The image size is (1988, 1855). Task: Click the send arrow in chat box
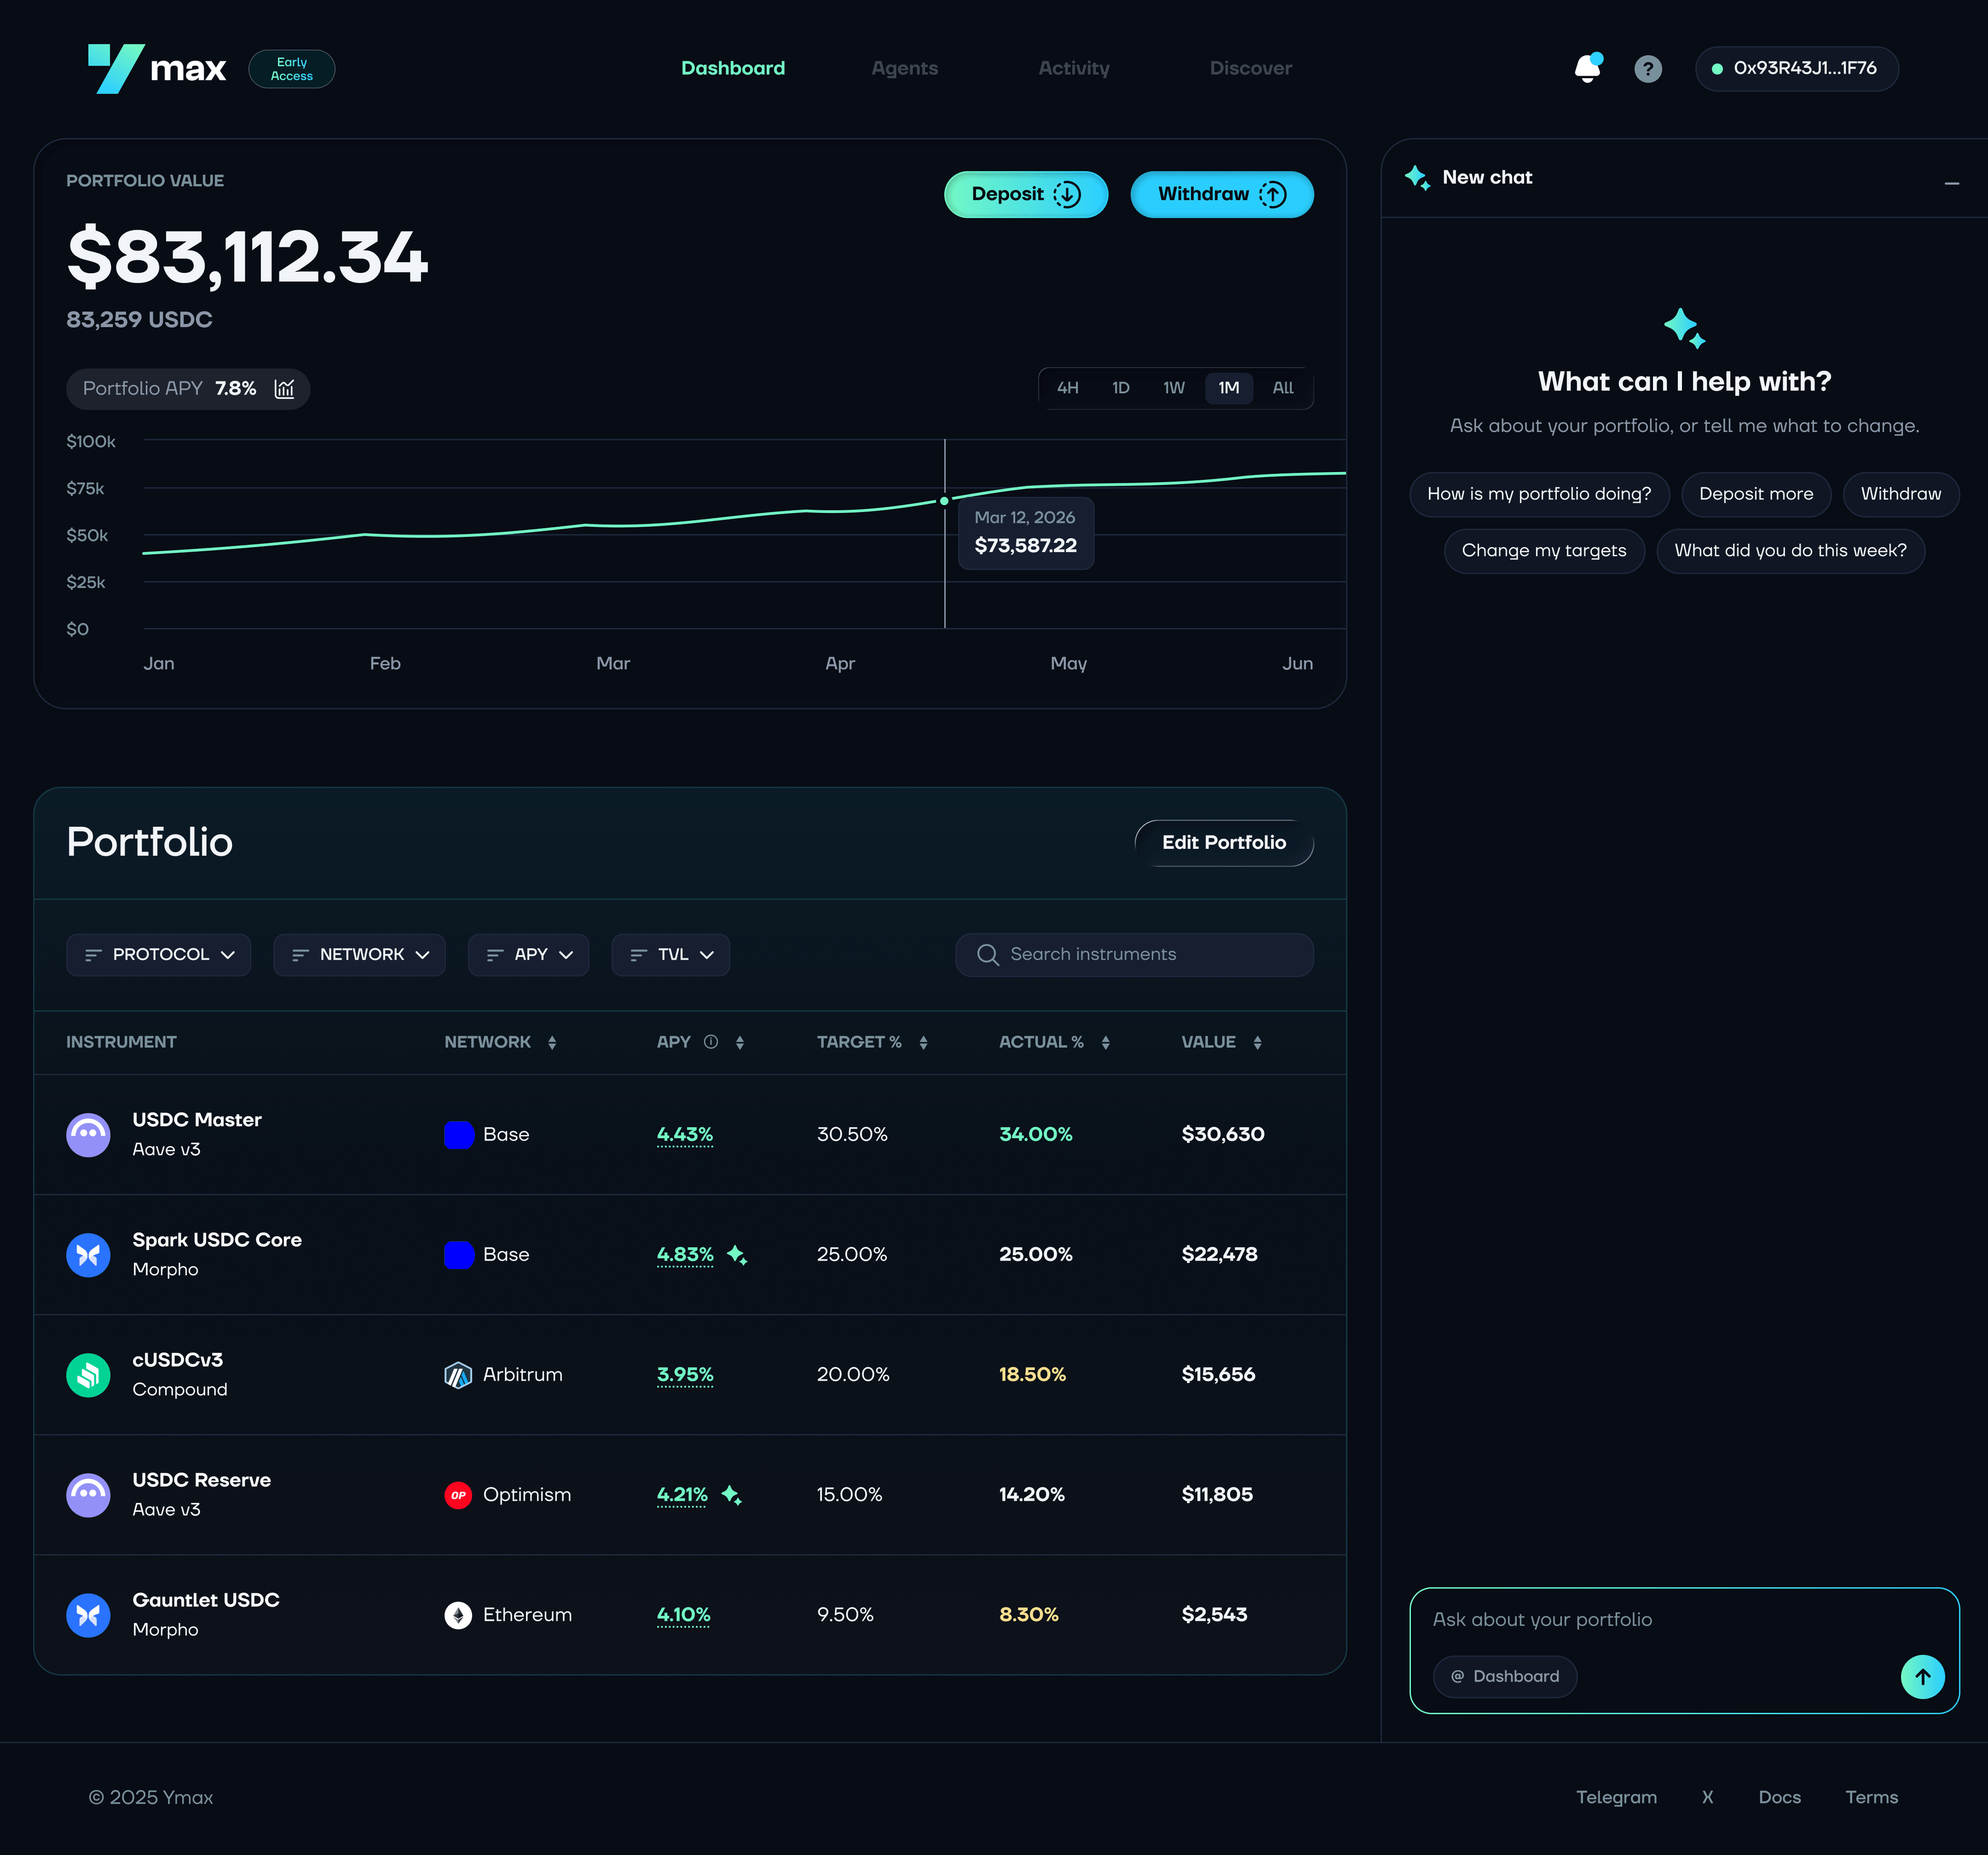[x=1922, y=1677]
